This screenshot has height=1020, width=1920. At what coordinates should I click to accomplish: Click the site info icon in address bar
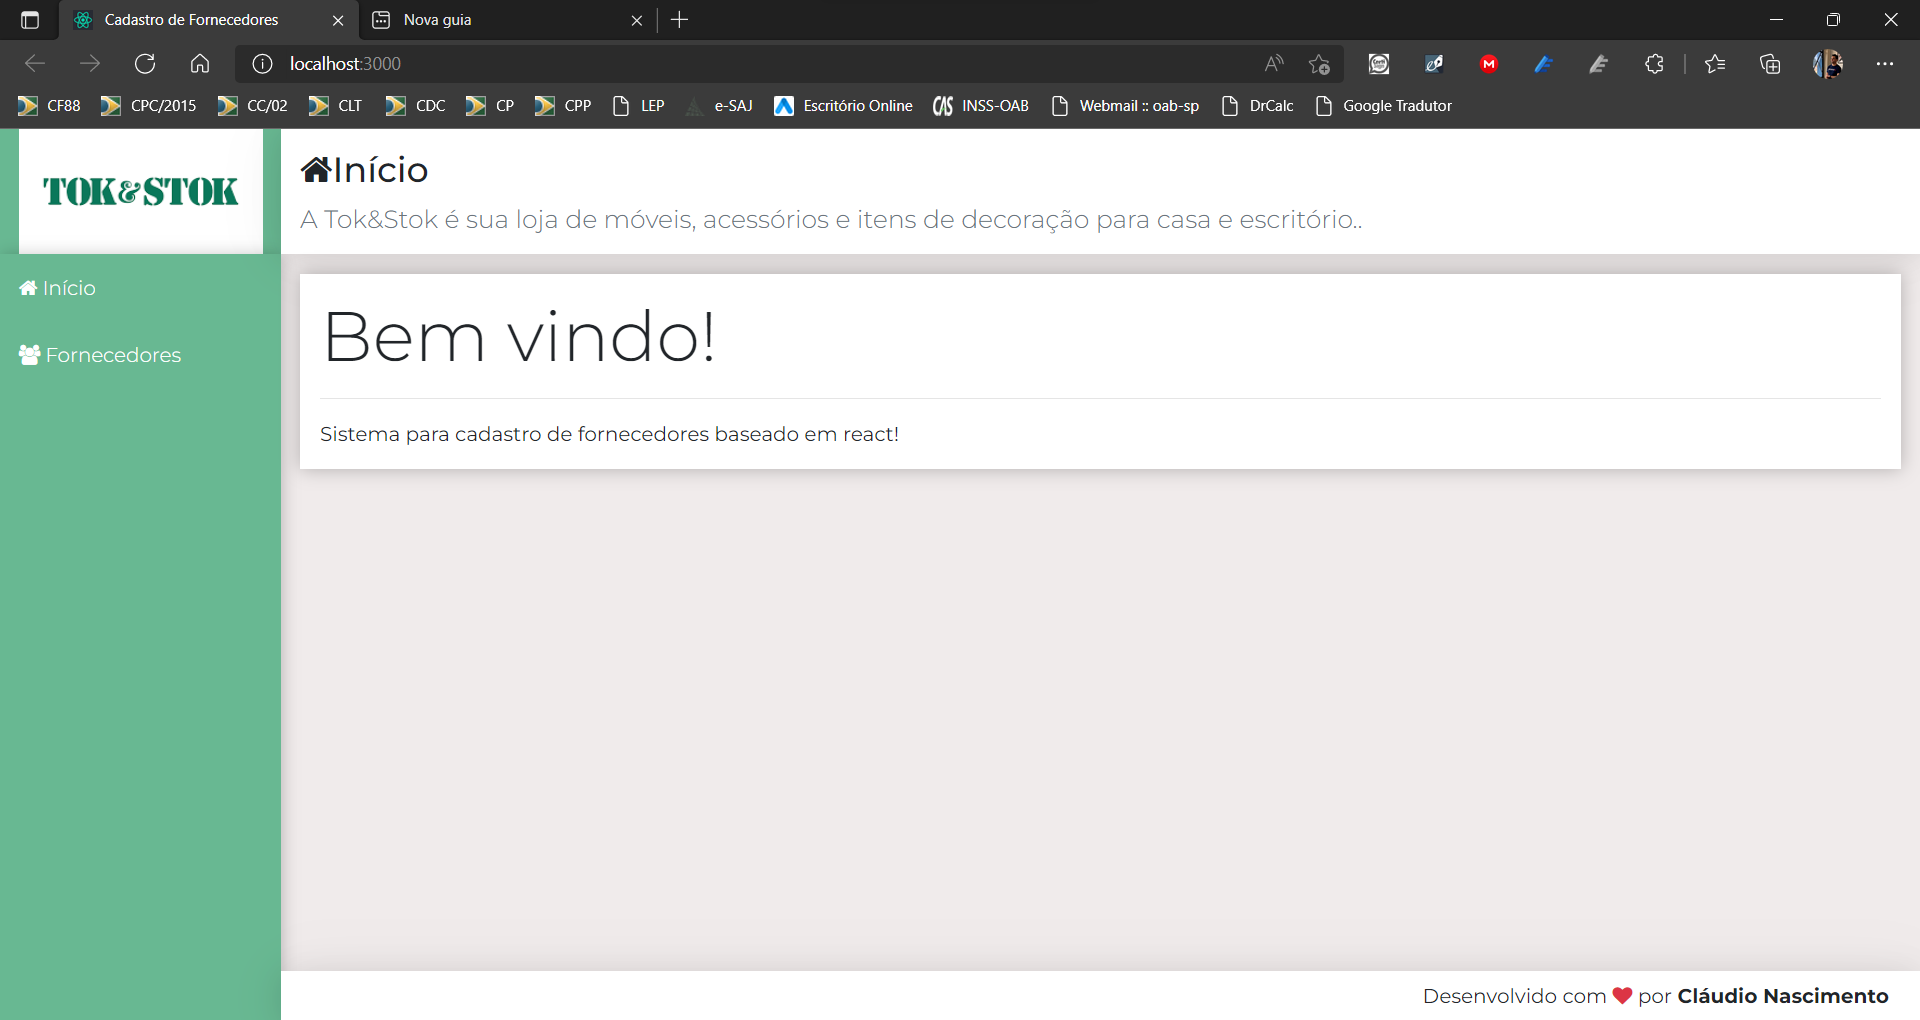click(x=261, y=63)
